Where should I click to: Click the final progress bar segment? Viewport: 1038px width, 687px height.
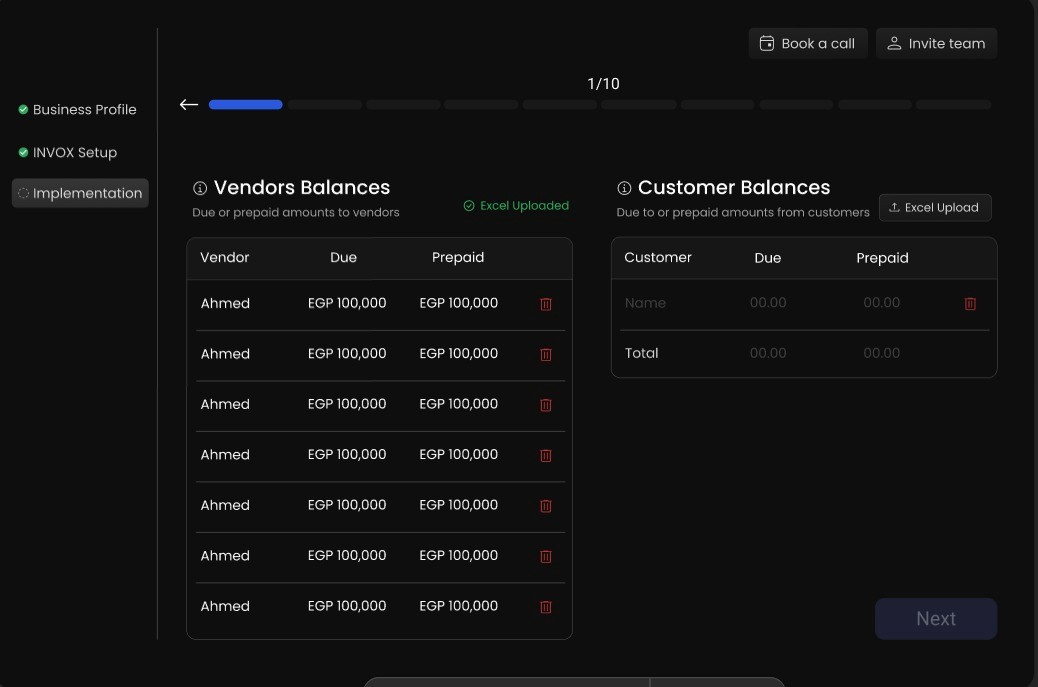tap(953, 105)
